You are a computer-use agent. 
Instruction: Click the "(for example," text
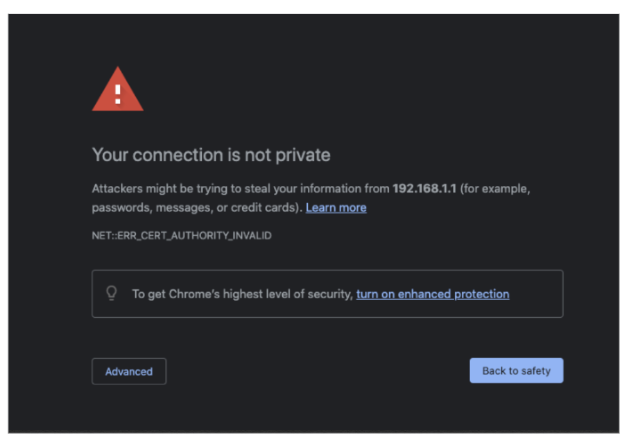pos(496,188)
